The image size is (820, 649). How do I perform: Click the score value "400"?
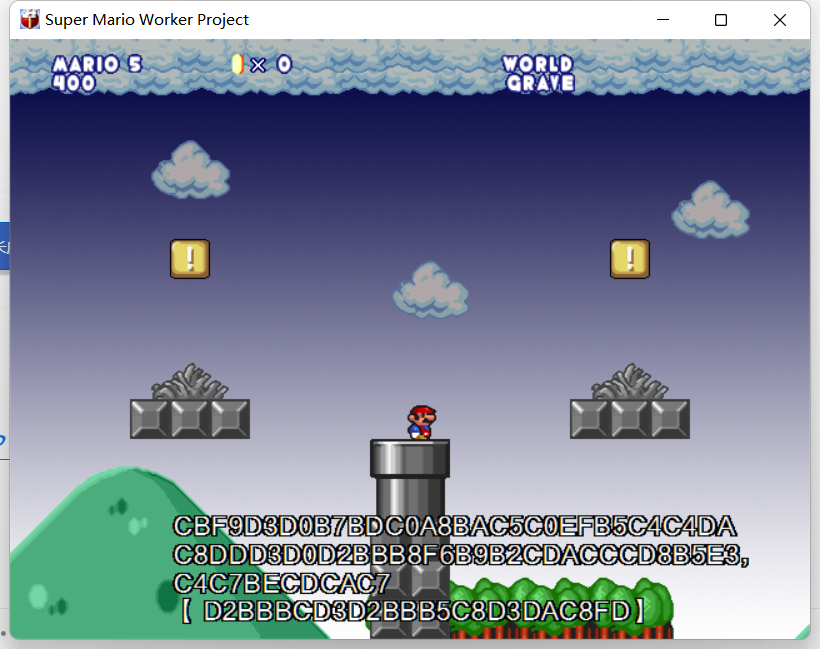pos(74,83)
